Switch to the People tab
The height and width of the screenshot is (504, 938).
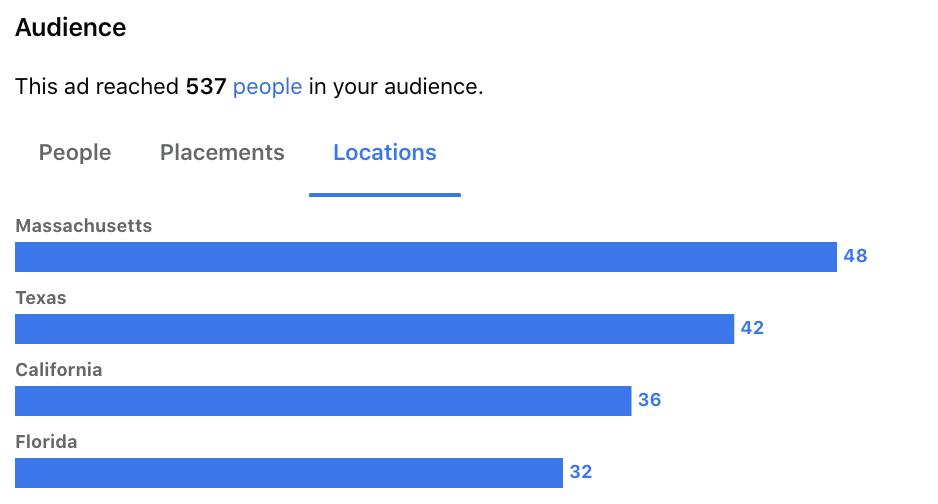click(x=75, y=152)
